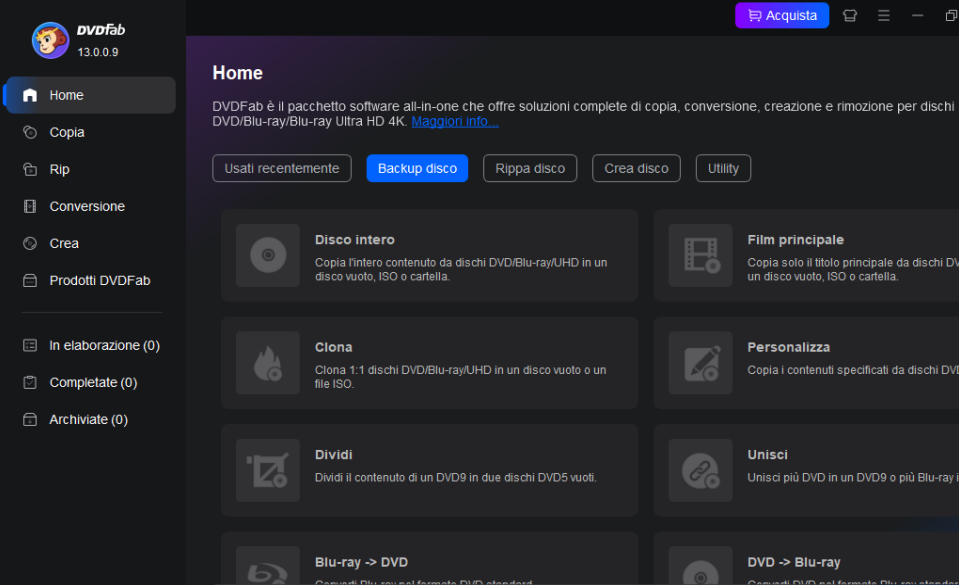Click the Disco intero description text
This screenshot has height=585, width=959.
[x=461, y=269]
